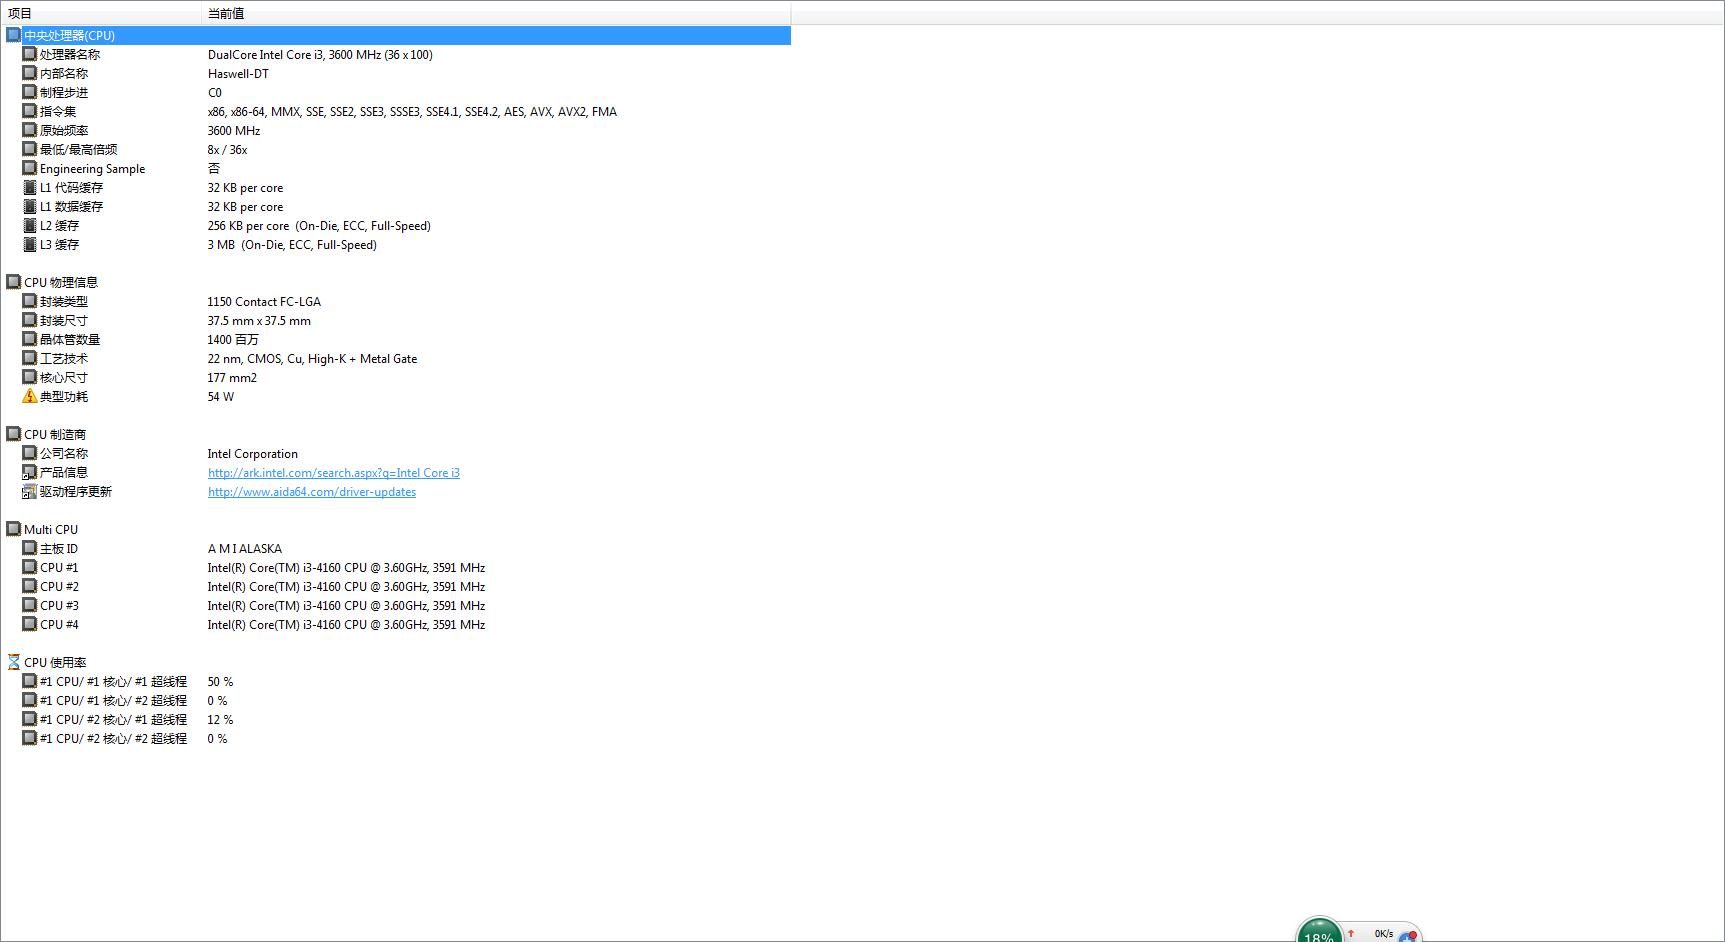Image resolution: width=1725 pixels, height=942 pixels.
Task: Click the cache icon beside L3 缓存
Action: click(30, 244)
